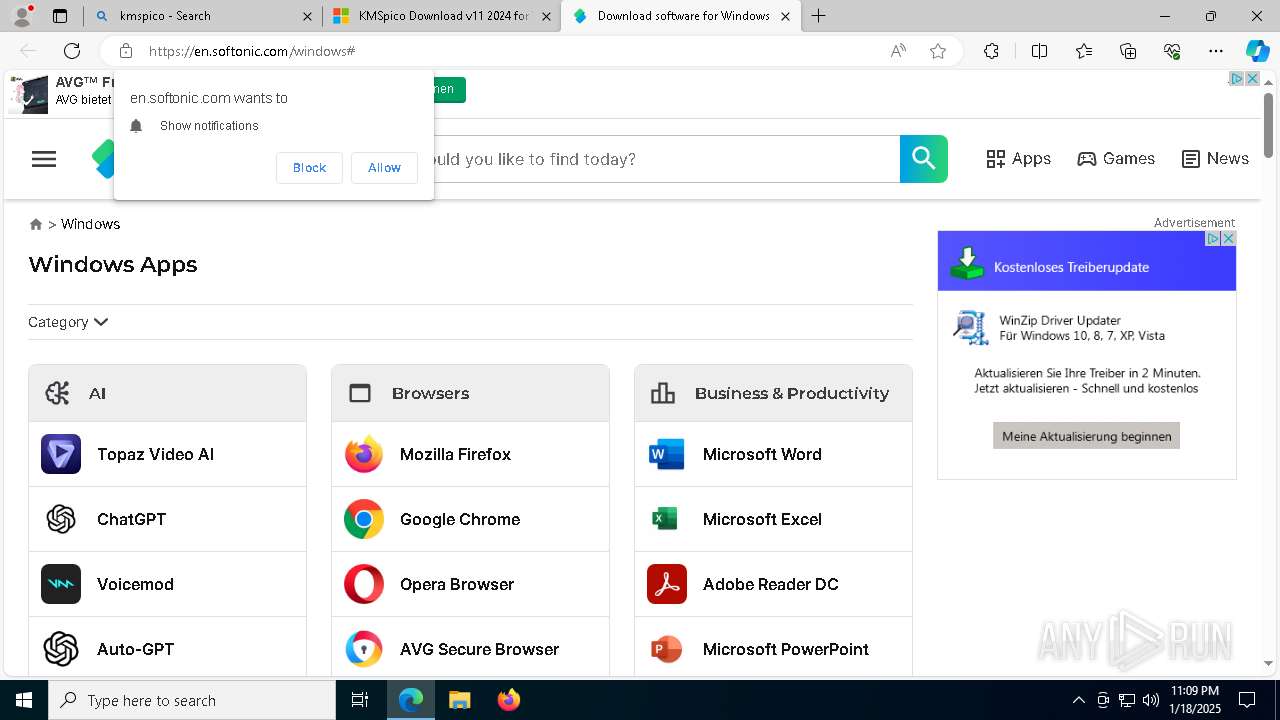
Task: Open Task View on the taskbar
Action: click(360, 700)
